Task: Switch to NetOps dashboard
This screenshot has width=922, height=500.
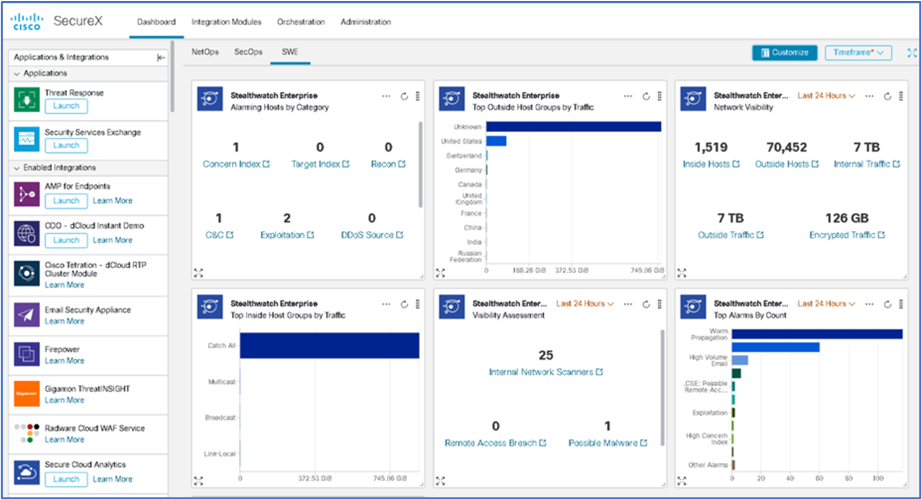Action: point(205,52)
